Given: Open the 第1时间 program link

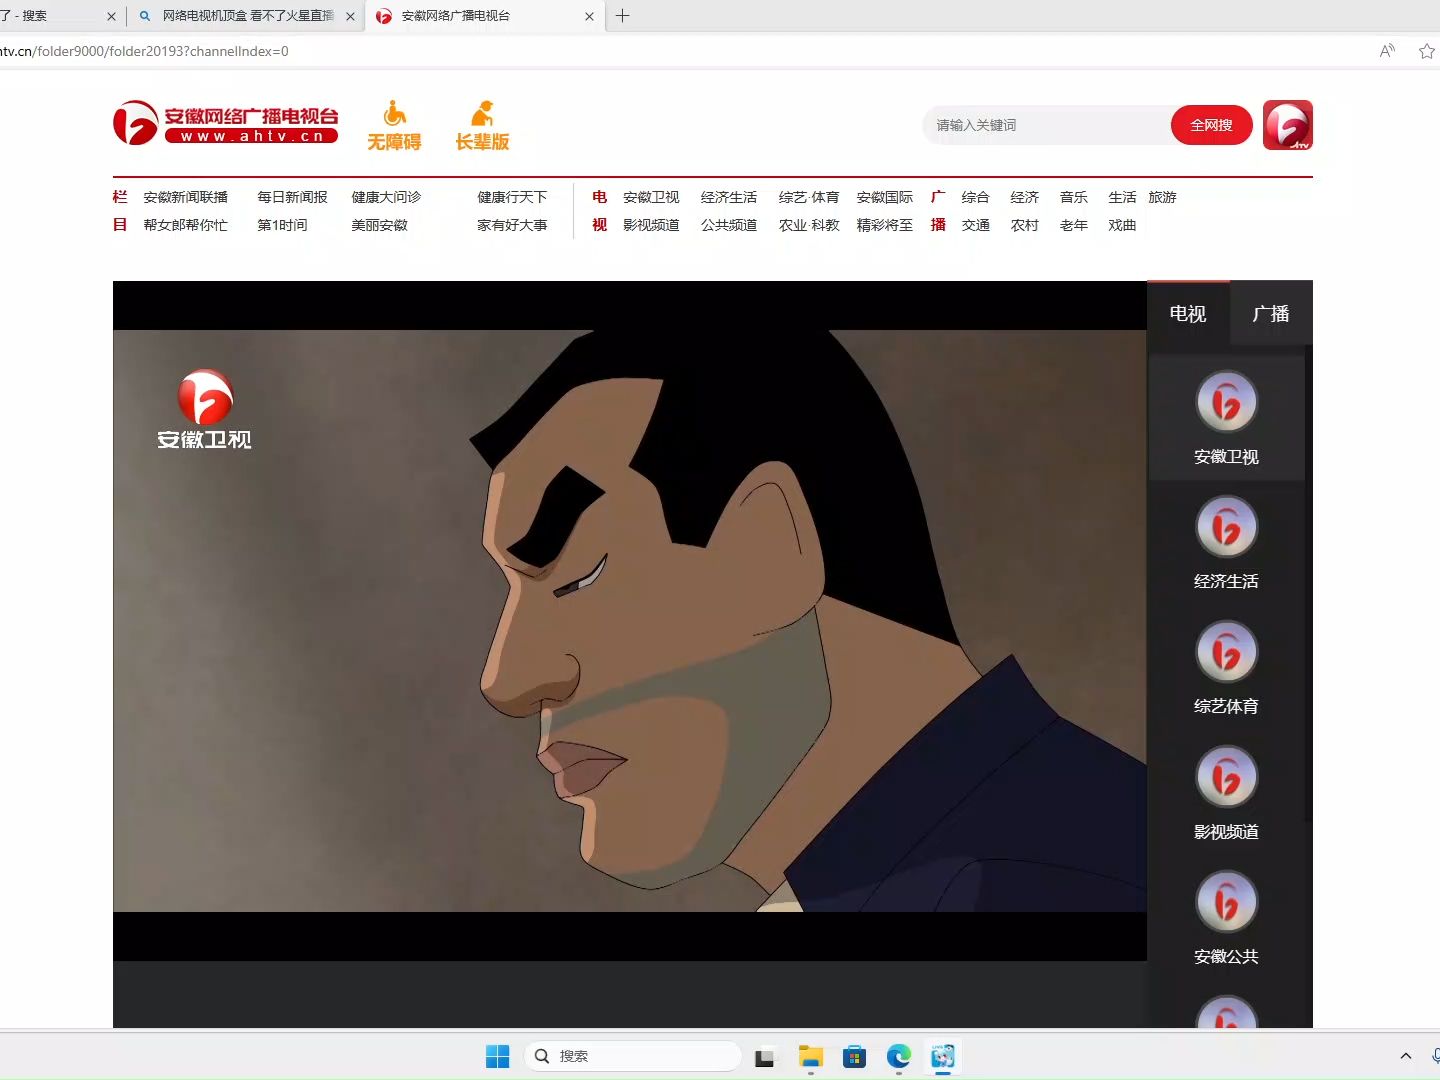Looking at the screenshot, I should 282,225.
